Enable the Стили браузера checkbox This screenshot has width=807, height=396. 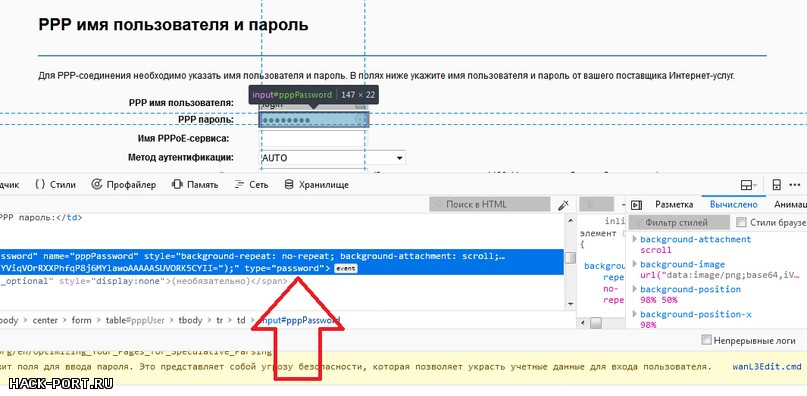tap(741, 222)
